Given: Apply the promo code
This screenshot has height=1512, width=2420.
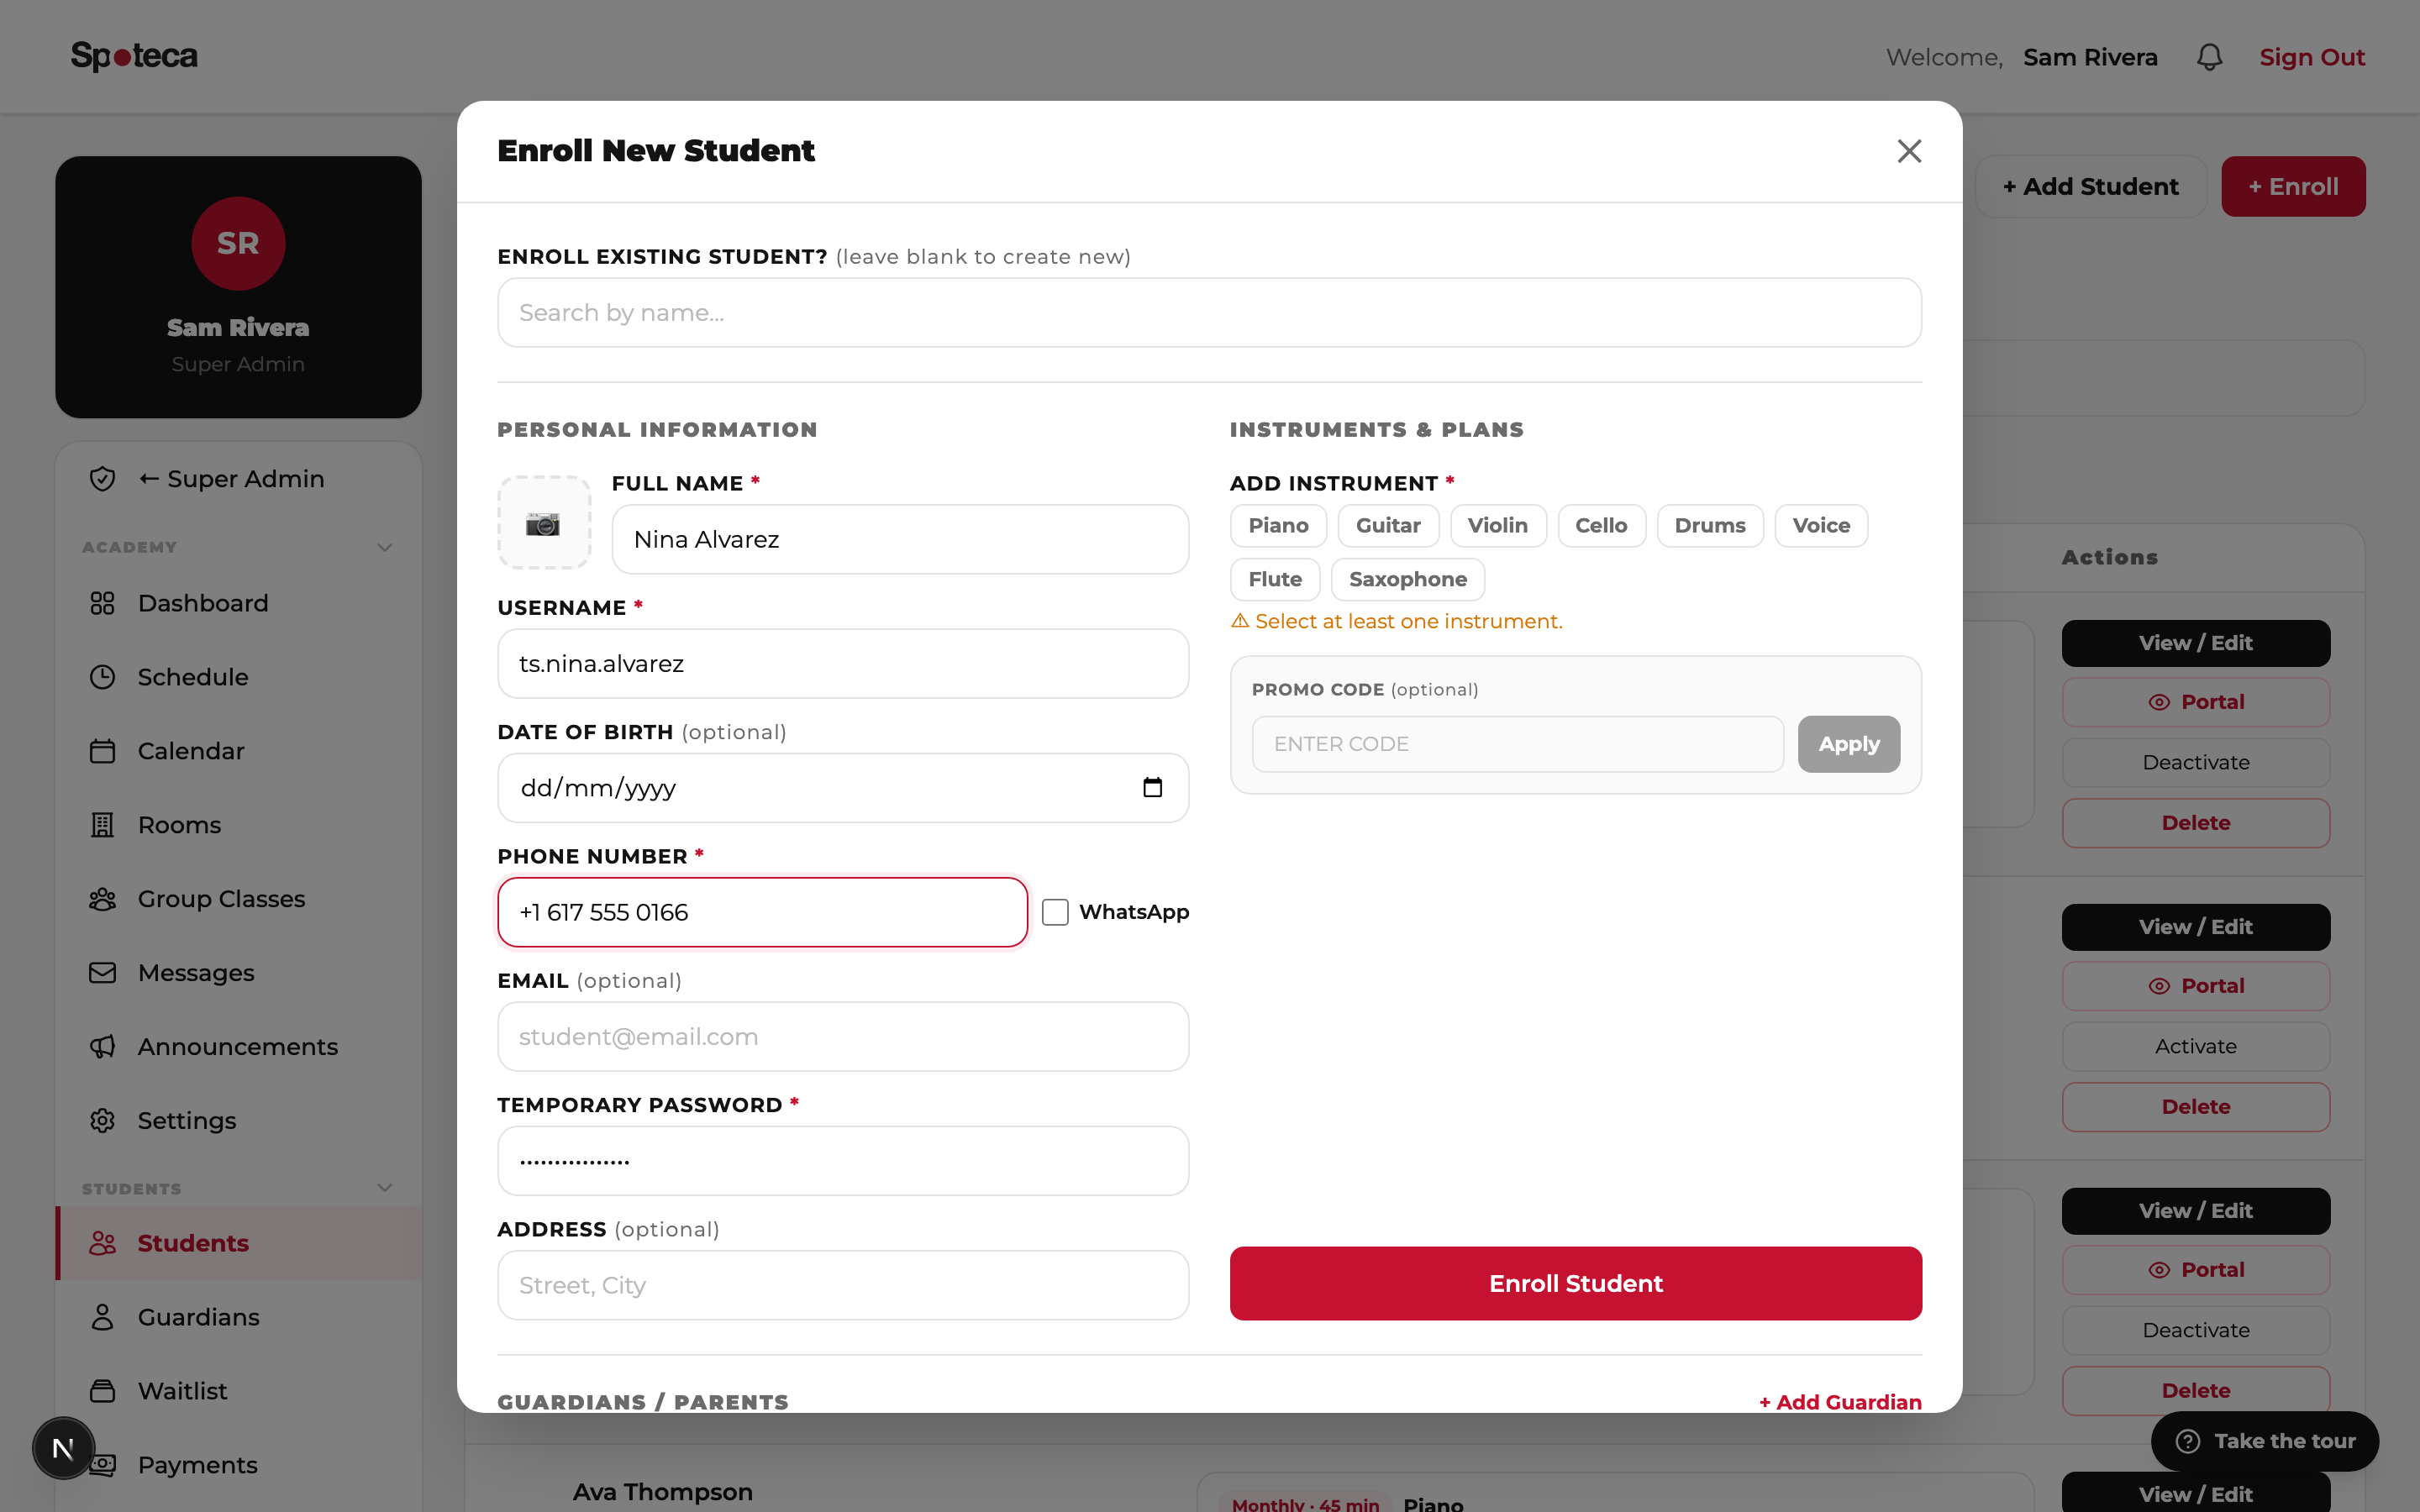Looking at the screenshot, I should (1848, 744).
